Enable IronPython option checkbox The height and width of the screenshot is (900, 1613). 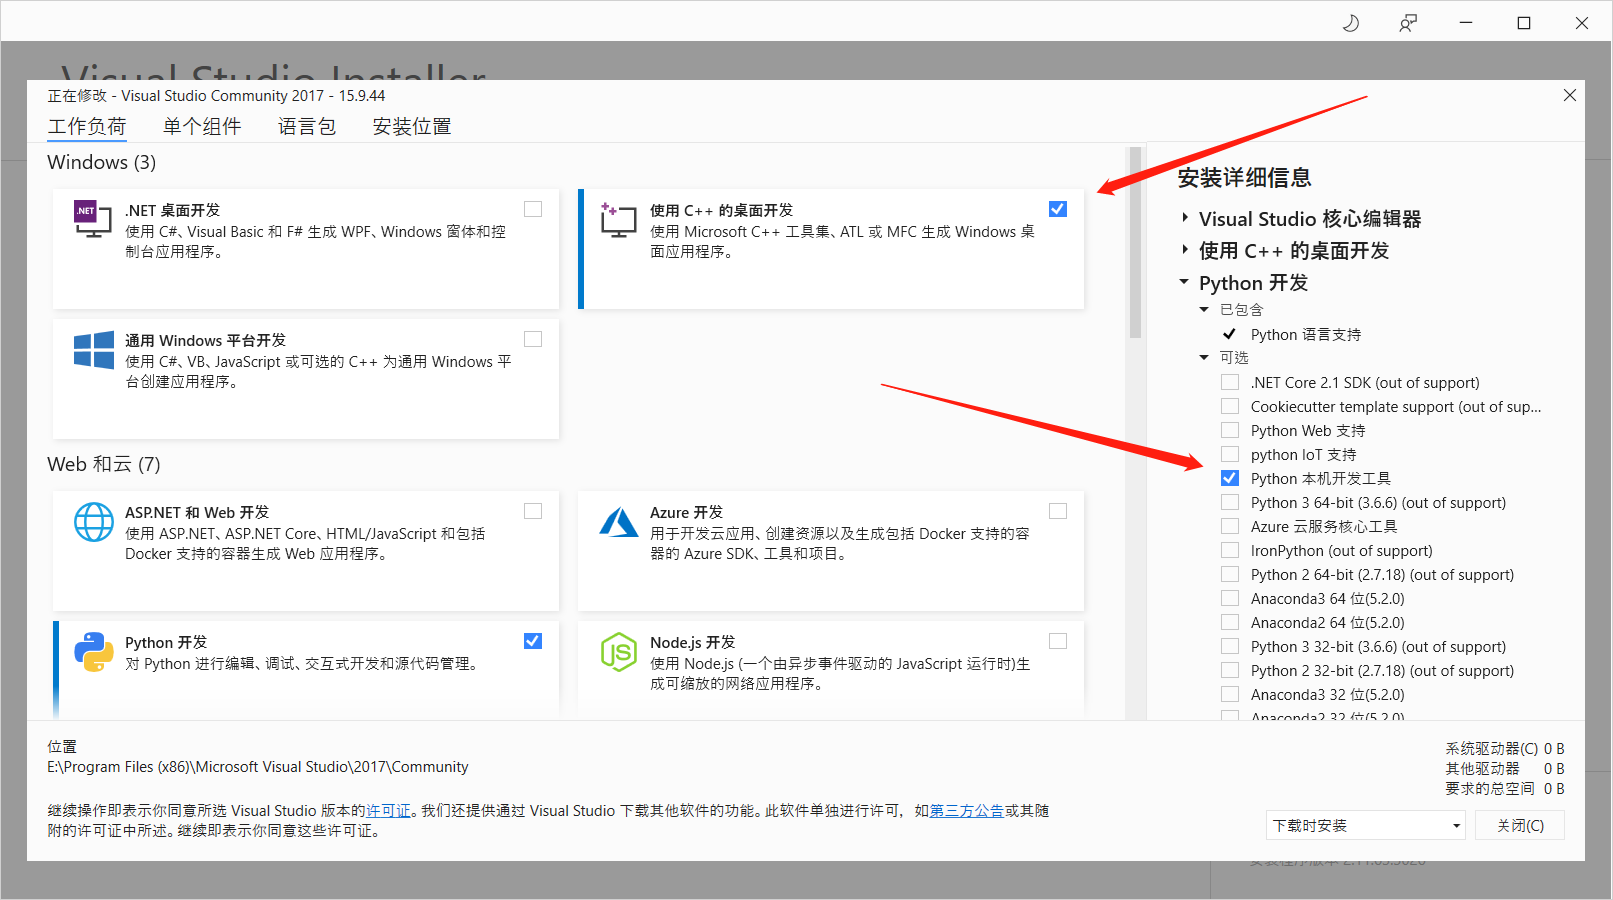point(1230,550)
